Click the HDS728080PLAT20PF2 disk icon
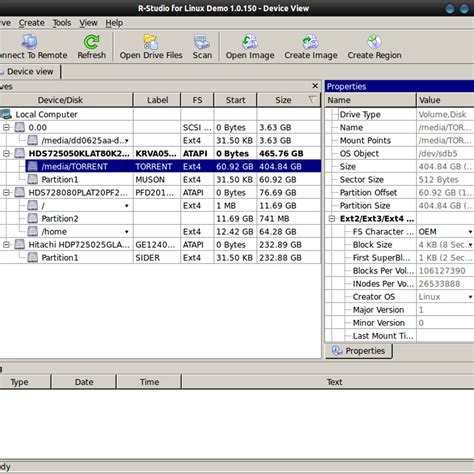474x474 pixels. (x=20, y=192)
